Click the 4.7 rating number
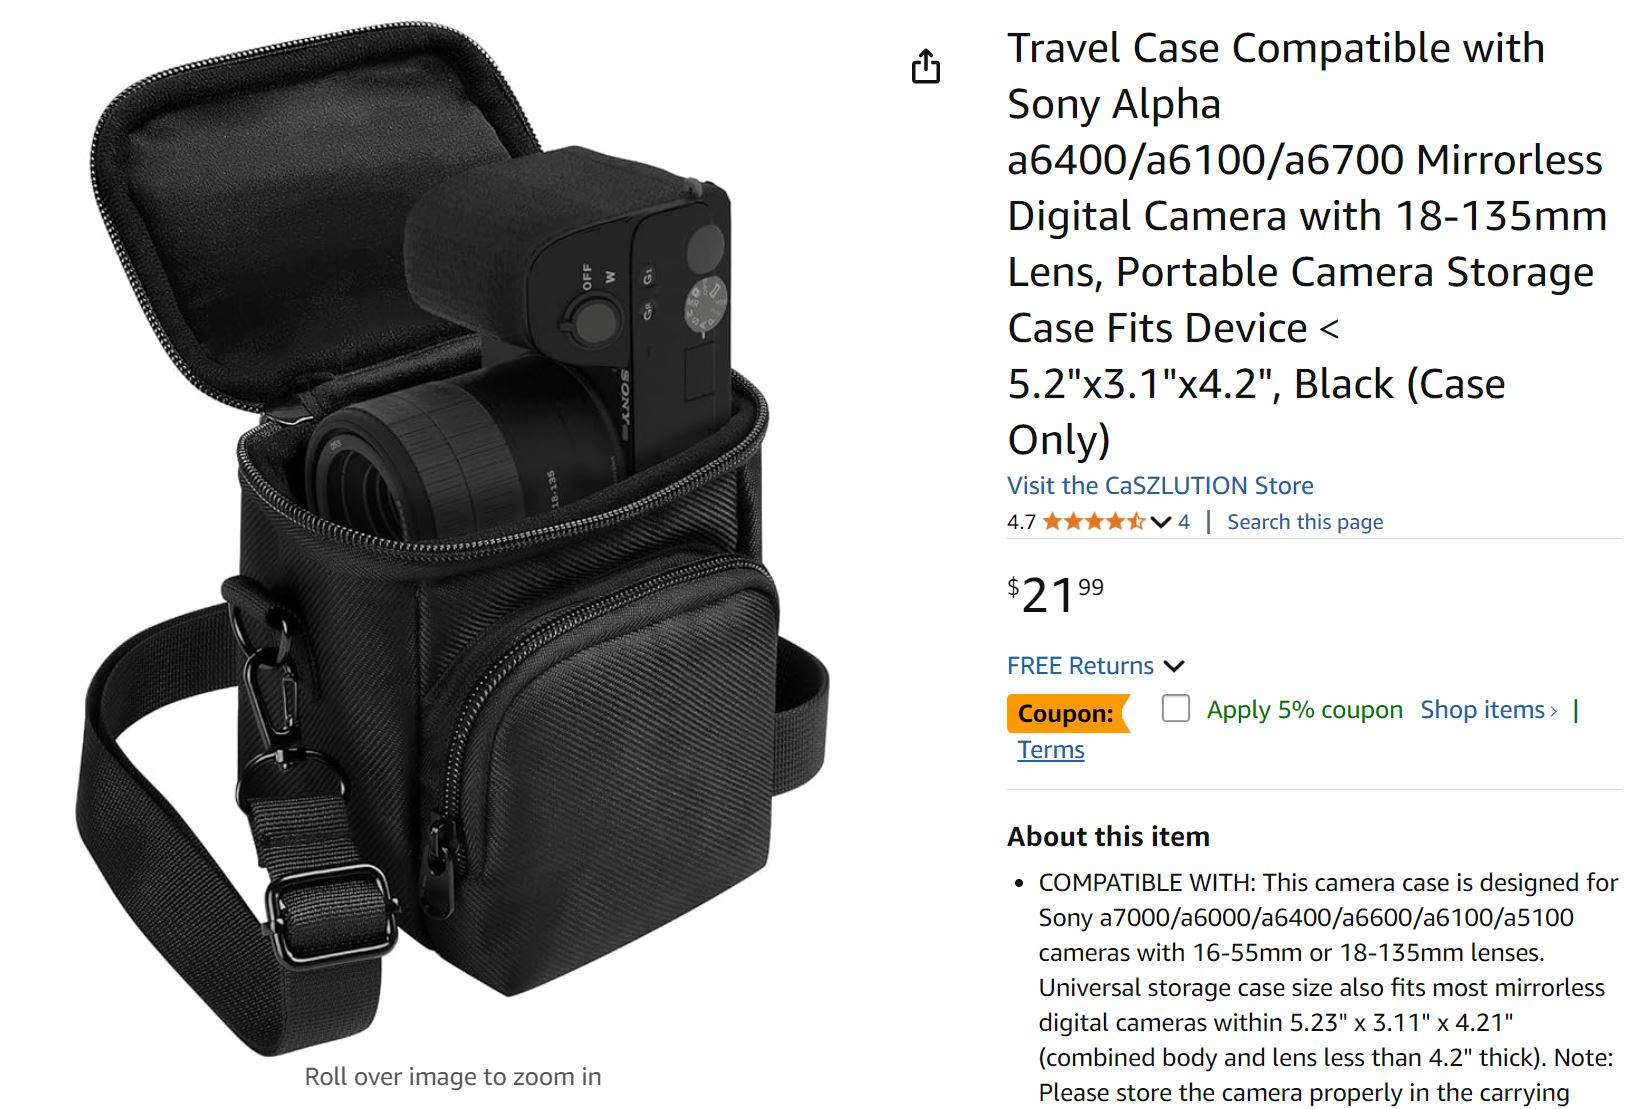Viewport: 1647px width, 1109px height. click(1021, 522)
